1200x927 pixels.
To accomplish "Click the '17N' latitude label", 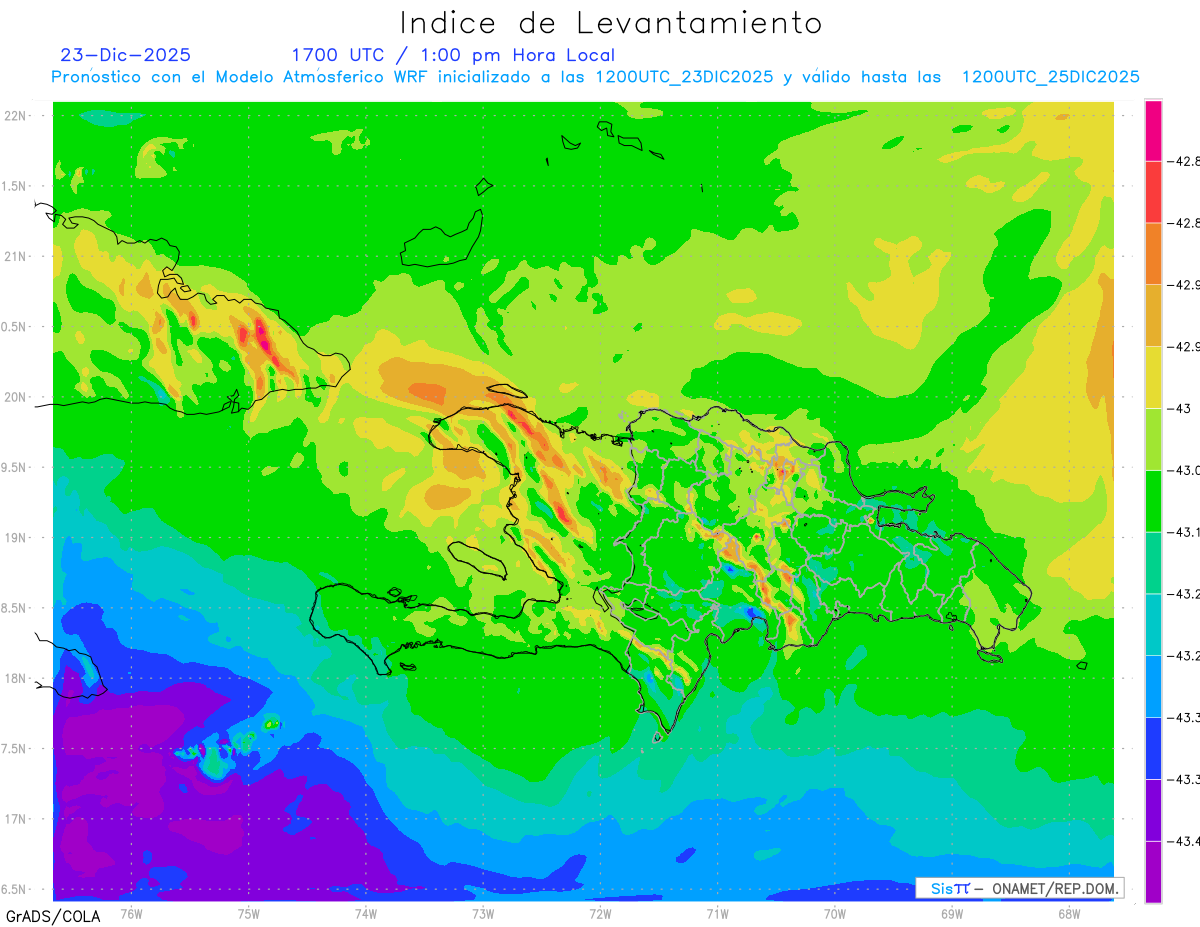I will coord(16,819).
